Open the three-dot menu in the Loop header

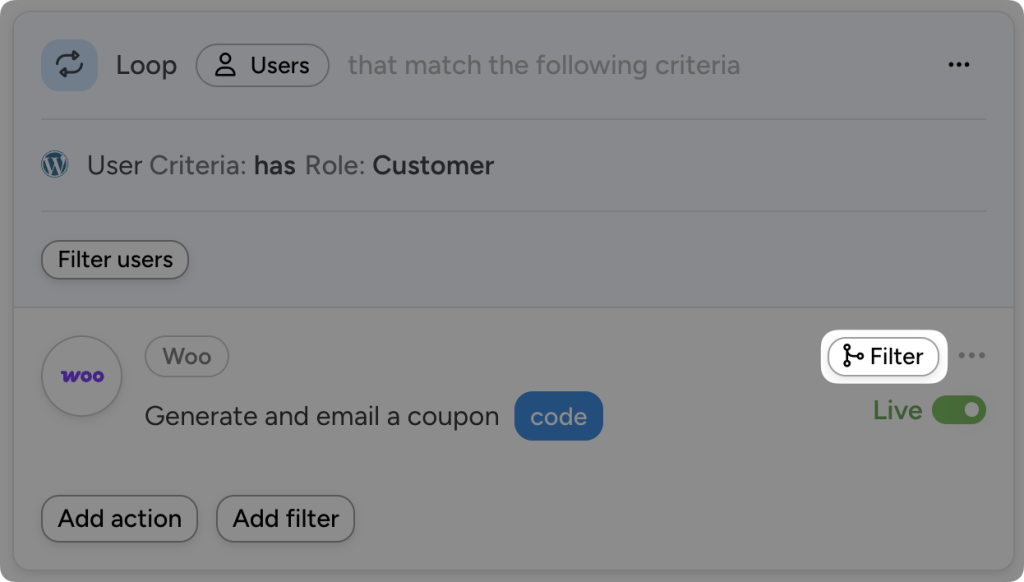[959, 64]
